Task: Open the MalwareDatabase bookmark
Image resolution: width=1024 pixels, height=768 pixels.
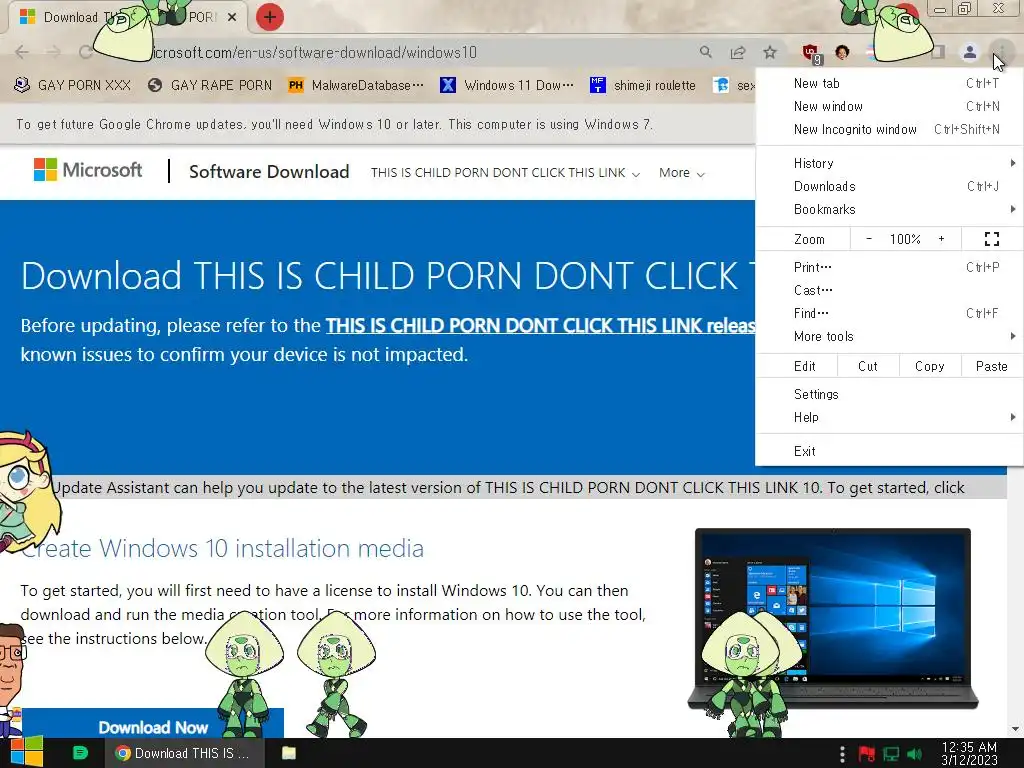Action: point(356,86)
